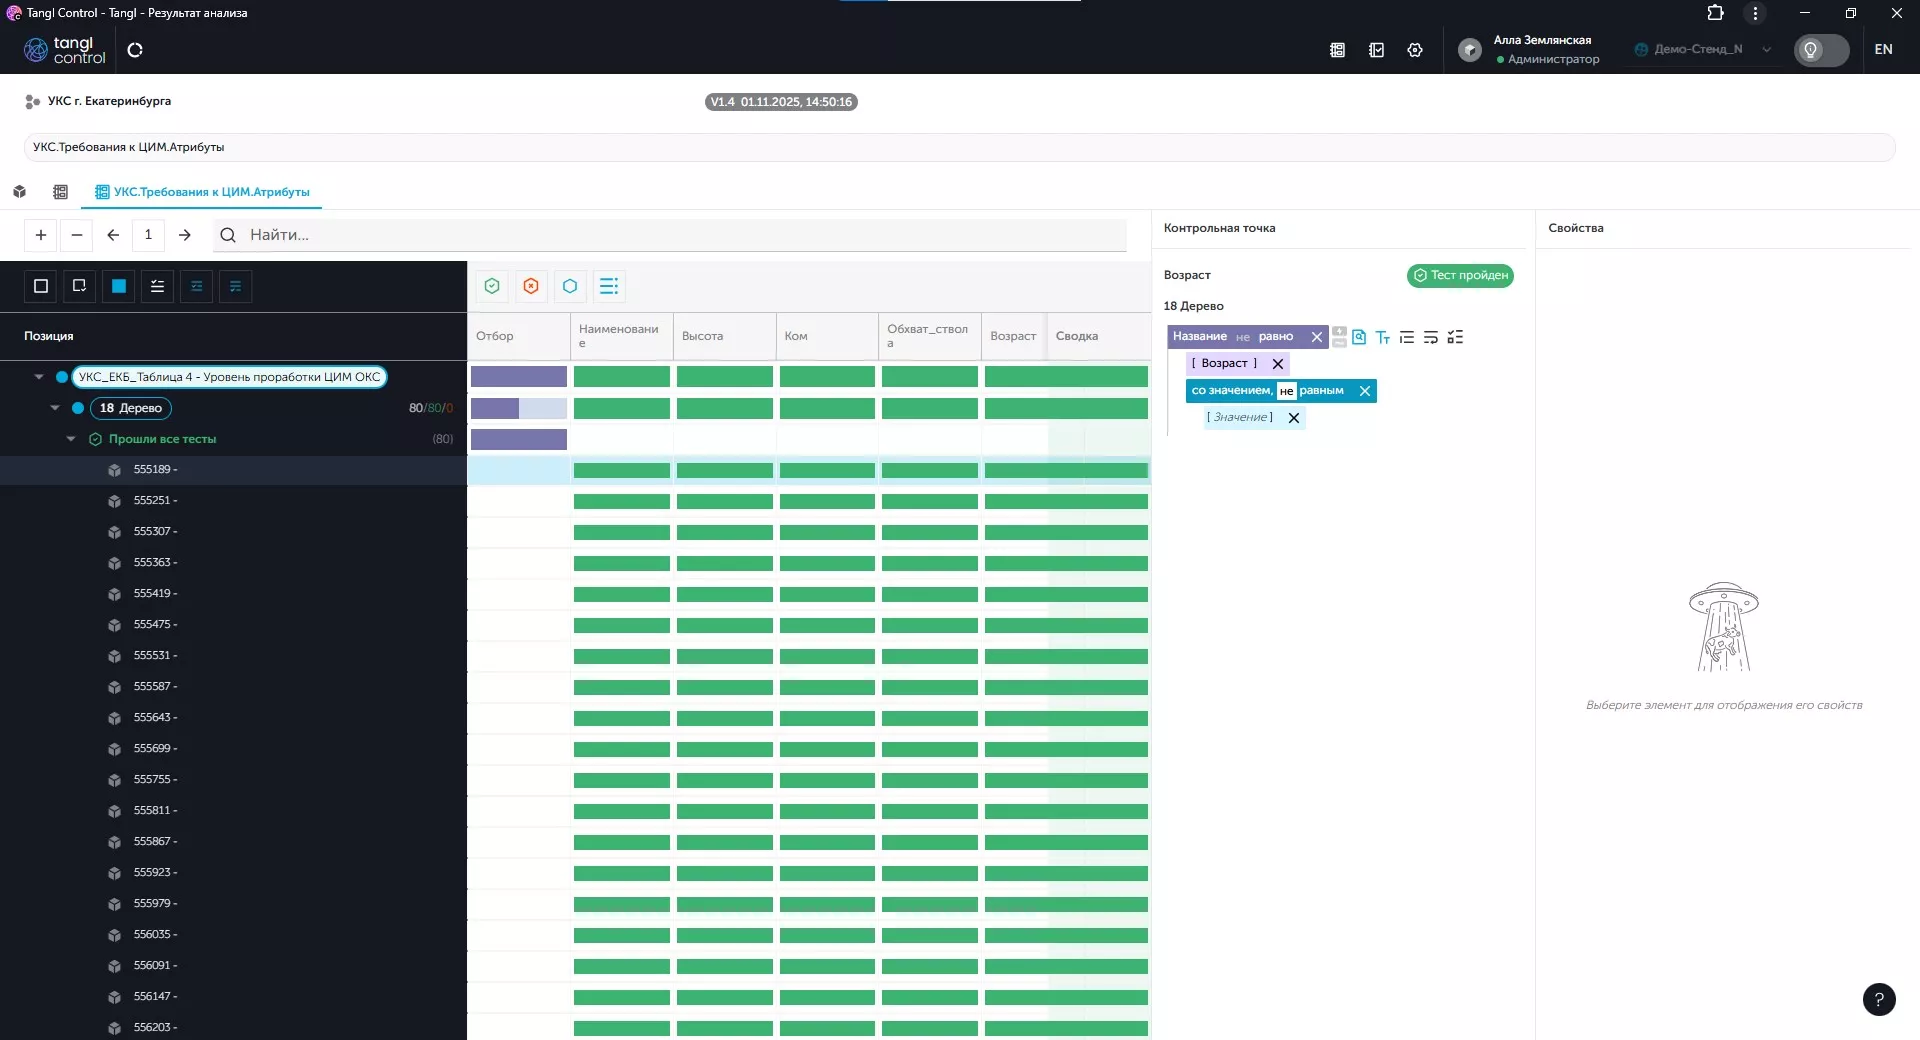The height and width of the screenshot is (1040, 1920).
Task: Click the document search icon in rule editor
Action: [1359, 337]
